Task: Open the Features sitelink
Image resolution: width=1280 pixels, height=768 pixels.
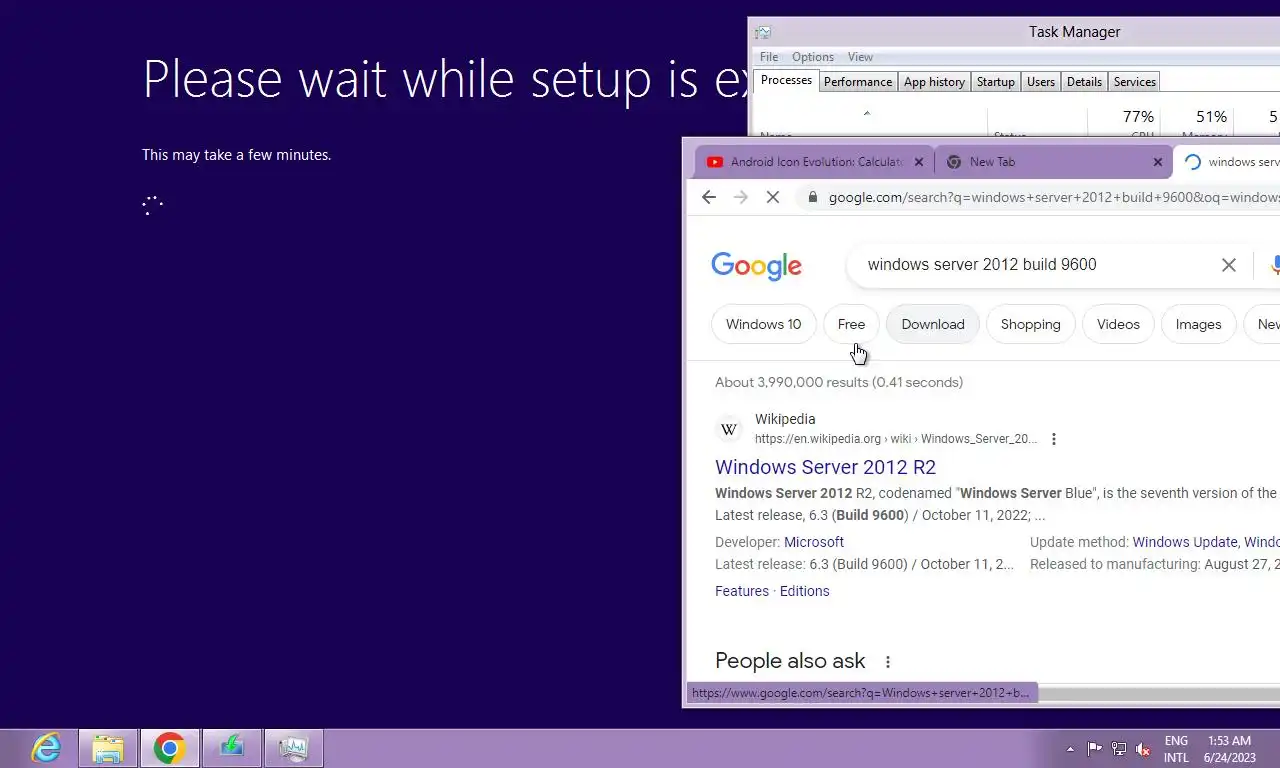Action: tap(742, 591)
